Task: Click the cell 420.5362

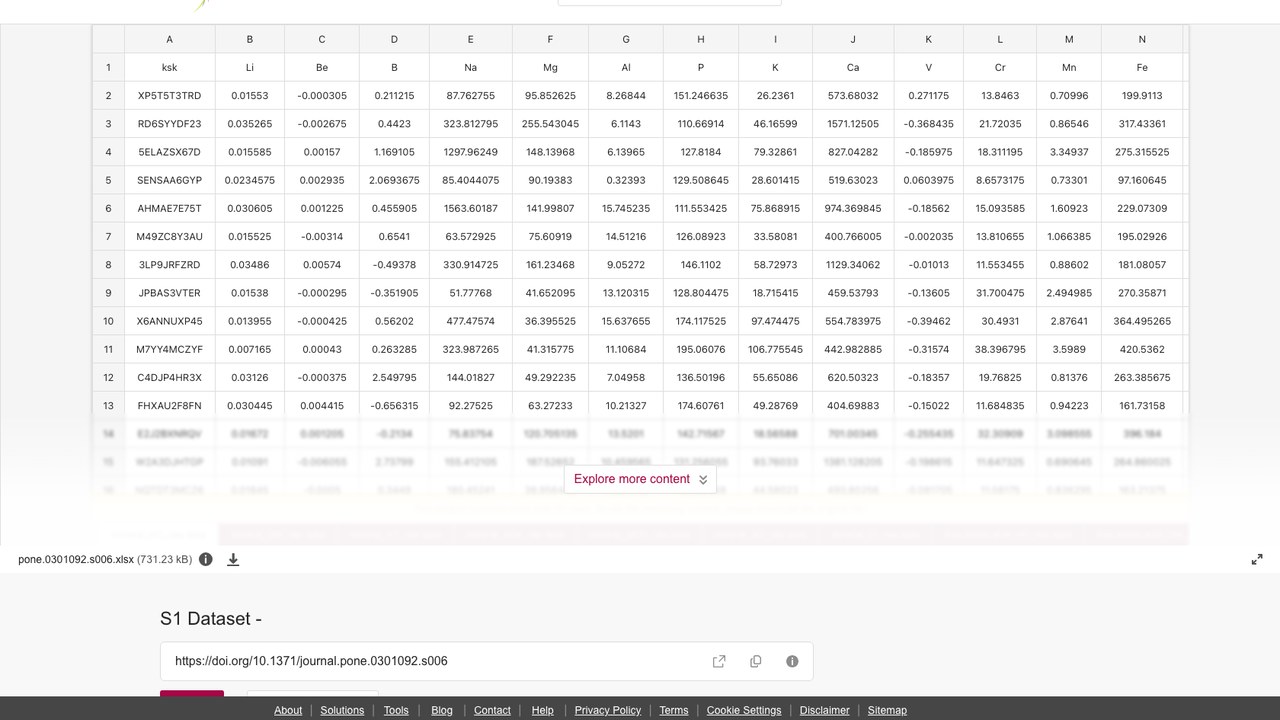Action: 1142,349
